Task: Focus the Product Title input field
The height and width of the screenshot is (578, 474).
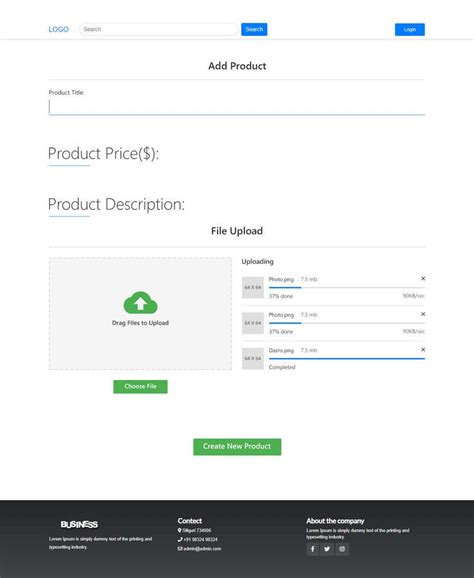Action: tap(237, 108)
